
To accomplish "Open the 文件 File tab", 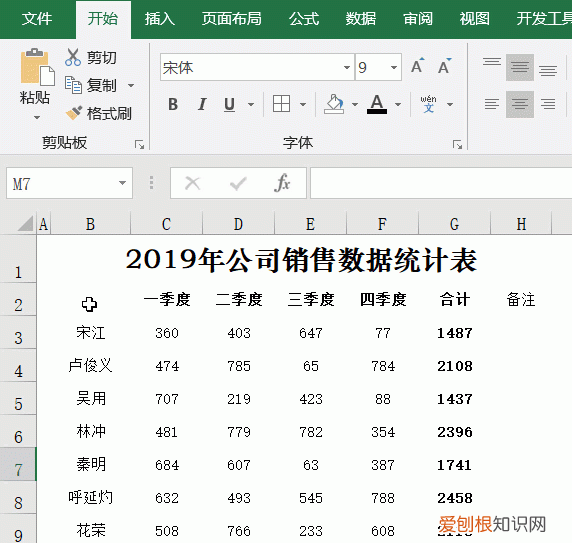I will click(37, 19).
